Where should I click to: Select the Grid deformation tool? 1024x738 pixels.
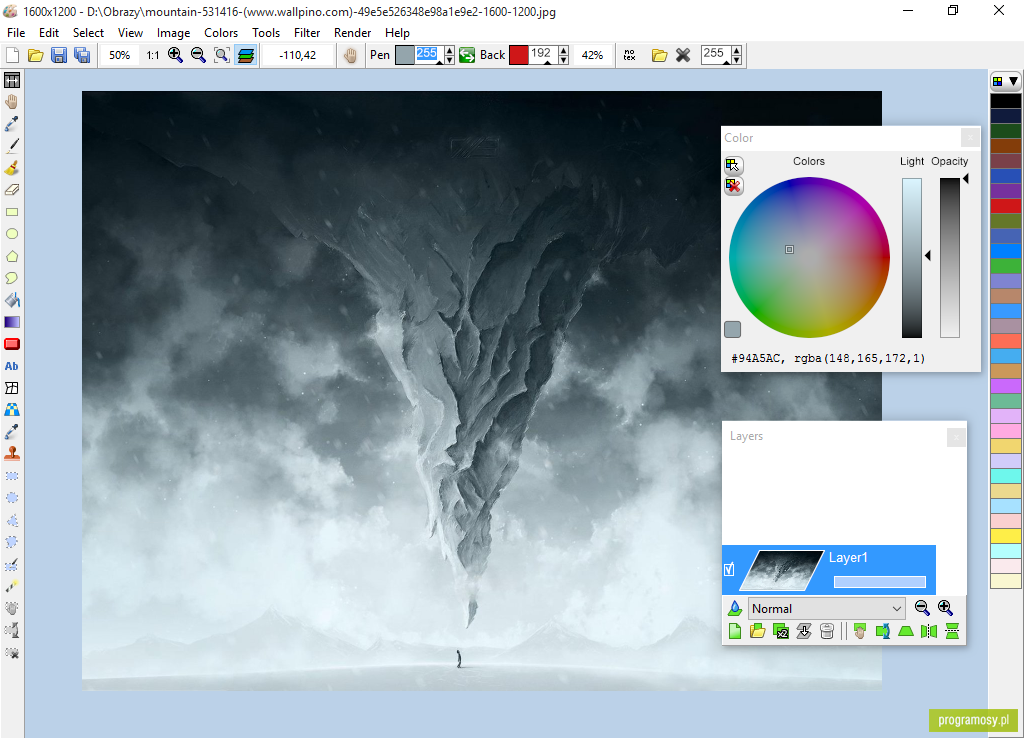[12, 388]
